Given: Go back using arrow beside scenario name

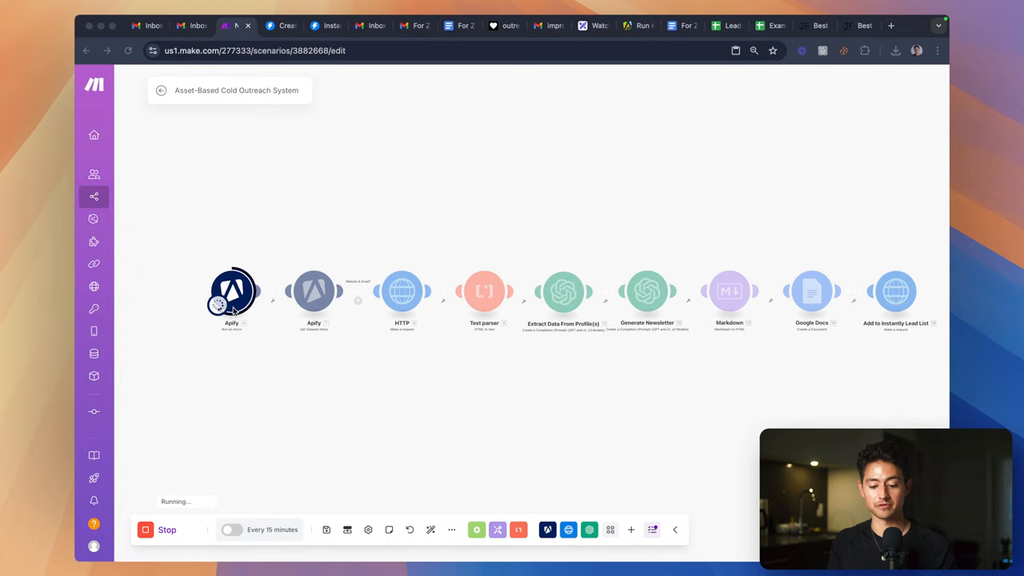Looking at the screenshot, I should coord(161,91).
